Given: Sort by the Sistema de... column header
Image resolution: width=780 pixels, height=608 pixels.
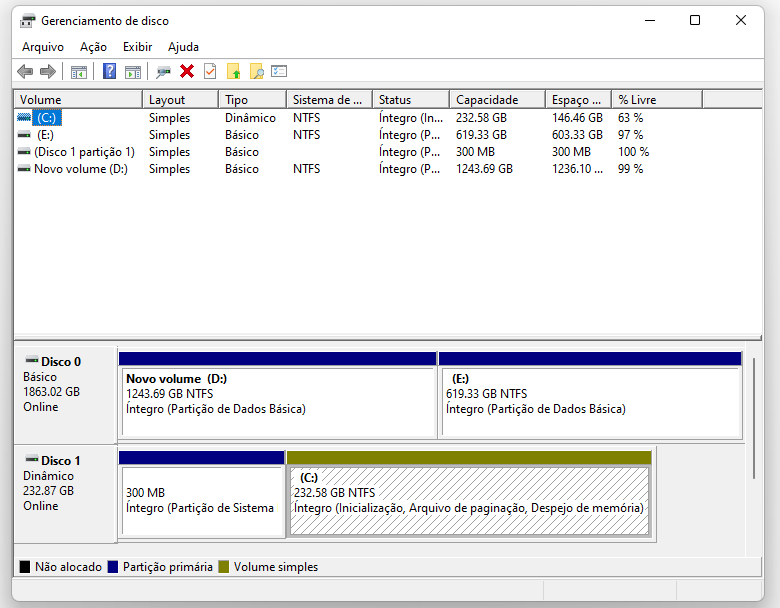Looking at the screenshot, I should (329, 100).
